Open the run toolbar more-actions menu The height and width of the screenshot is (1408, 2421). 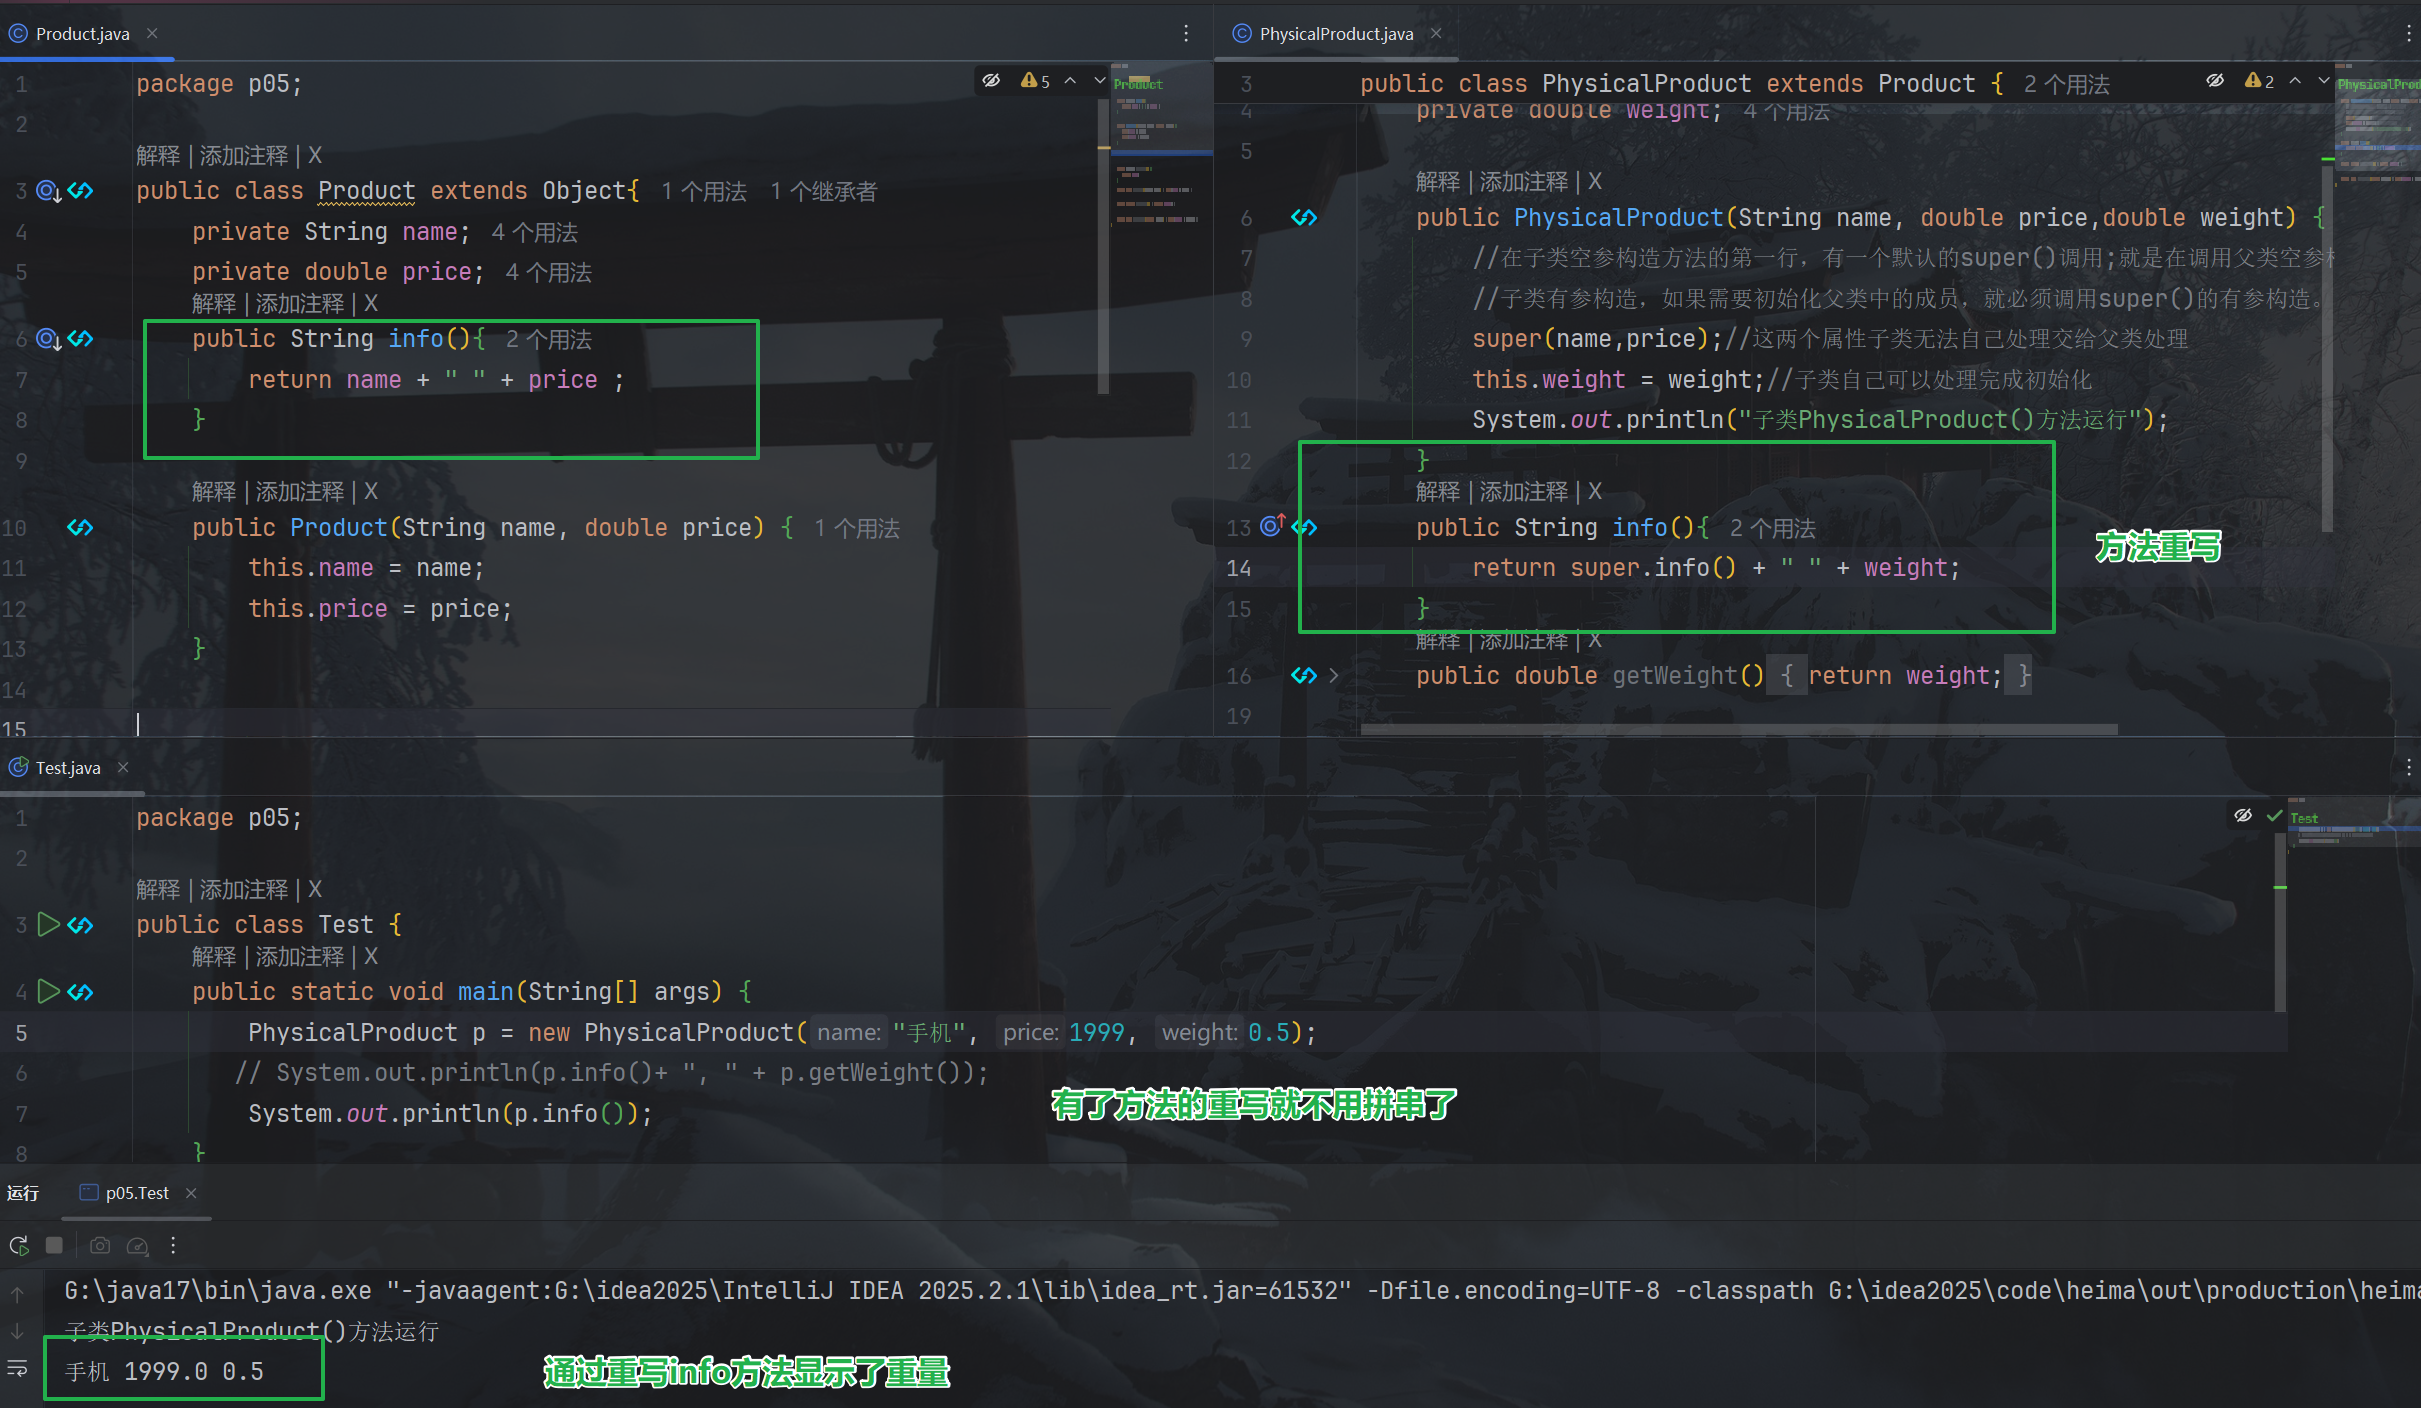[173, 1245]
